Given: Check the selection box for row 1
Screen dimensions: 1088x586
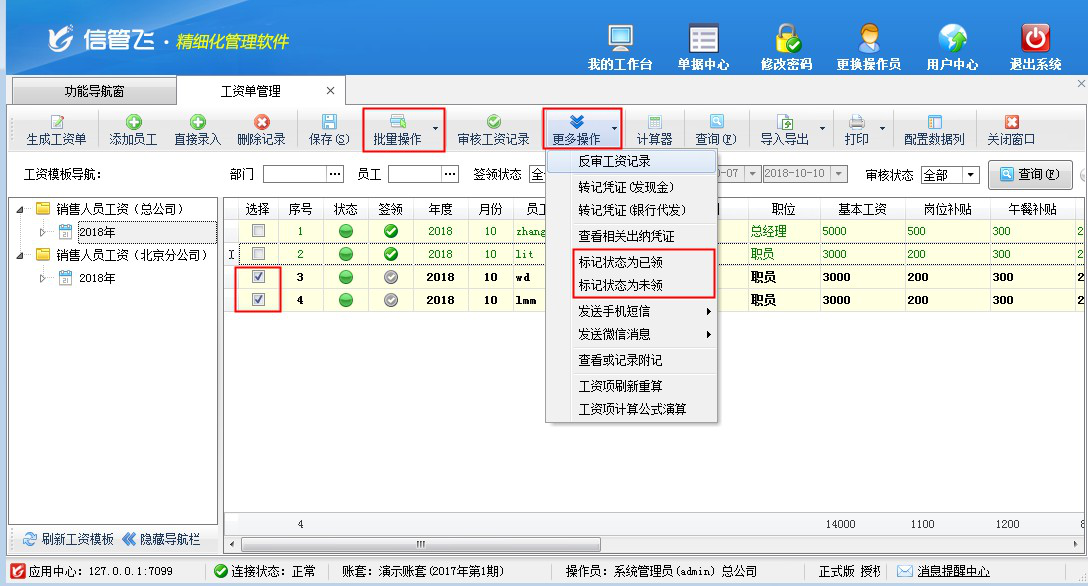Looking at the screenshot, I should (x=258, y=231).
